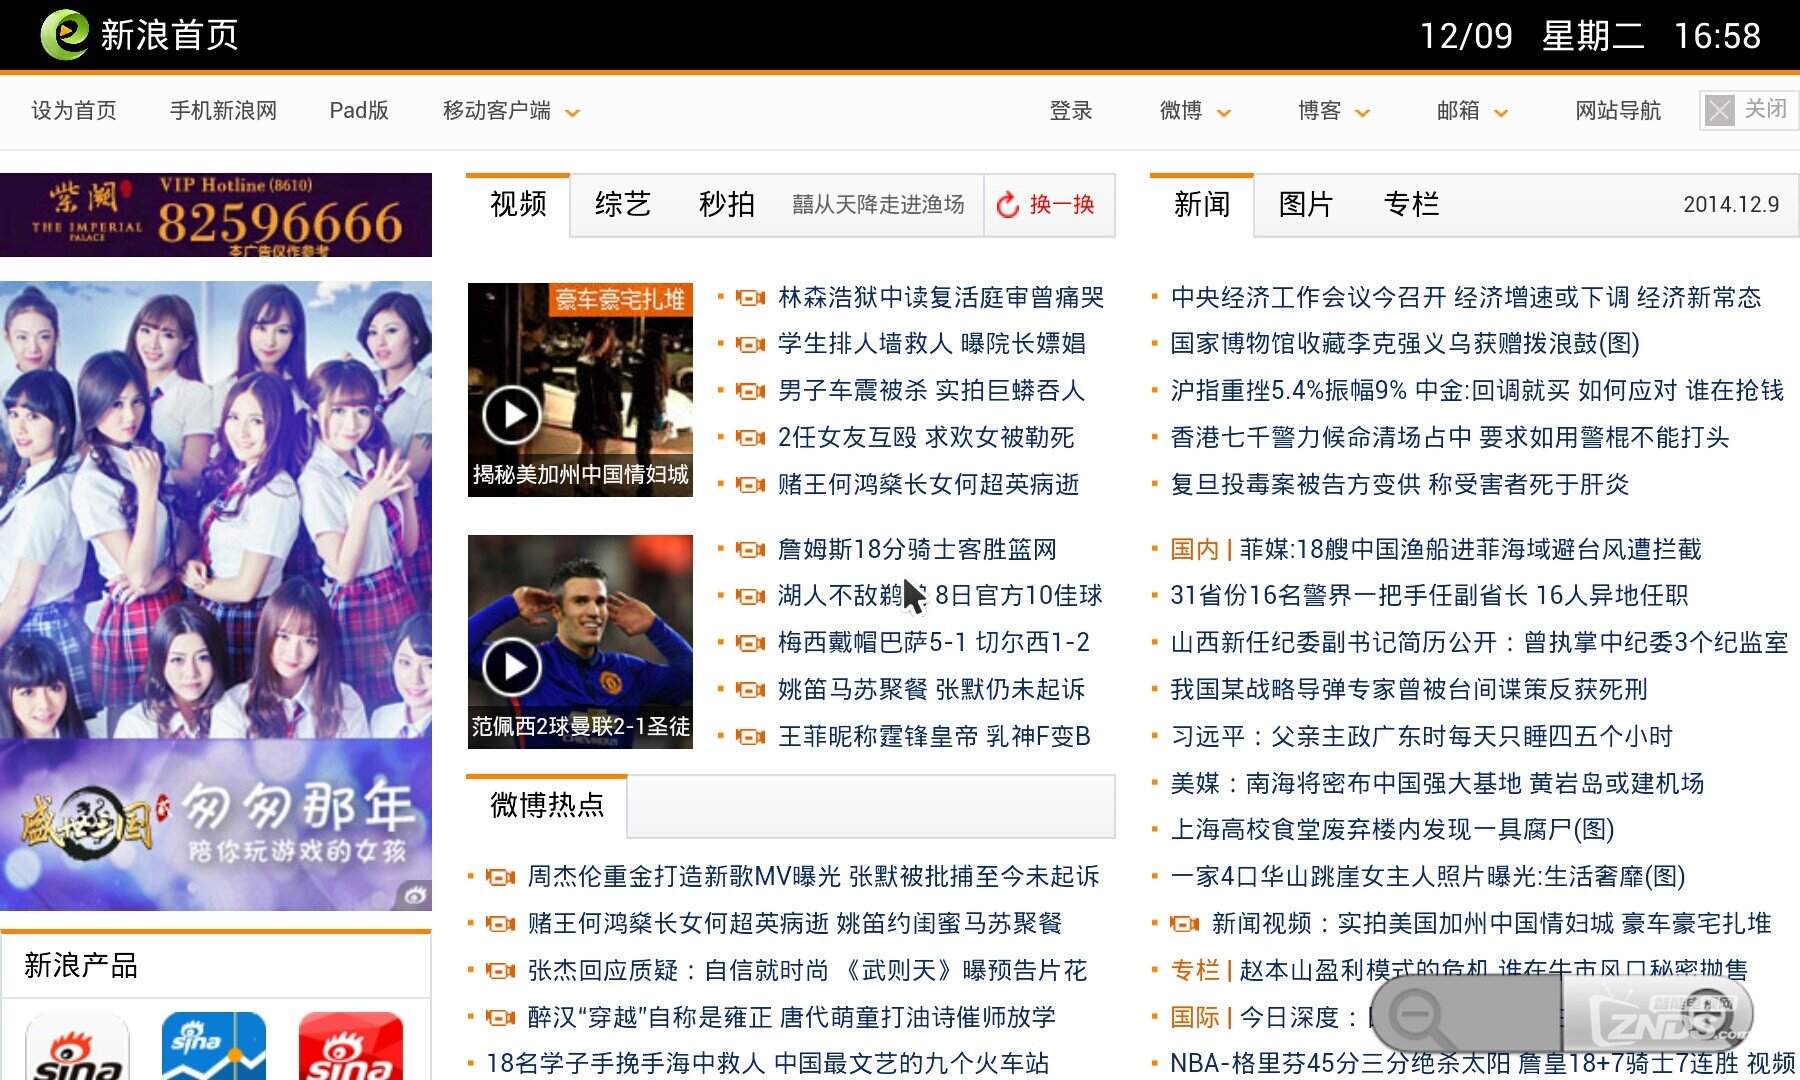
Task: Click the Weibo icon on 匆匆那年 banner
Action: (x=415, y=895)
